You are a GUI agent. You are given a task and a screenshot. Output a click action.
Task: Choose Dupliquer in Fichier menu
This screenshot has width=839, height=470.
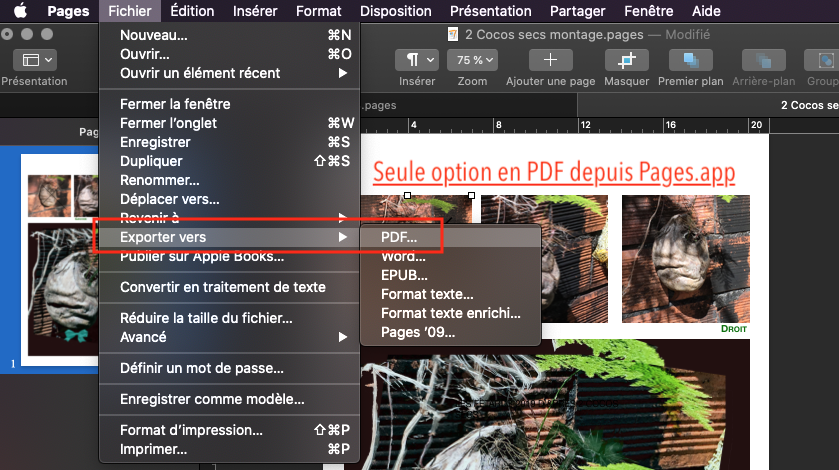[x=230, y=161]
